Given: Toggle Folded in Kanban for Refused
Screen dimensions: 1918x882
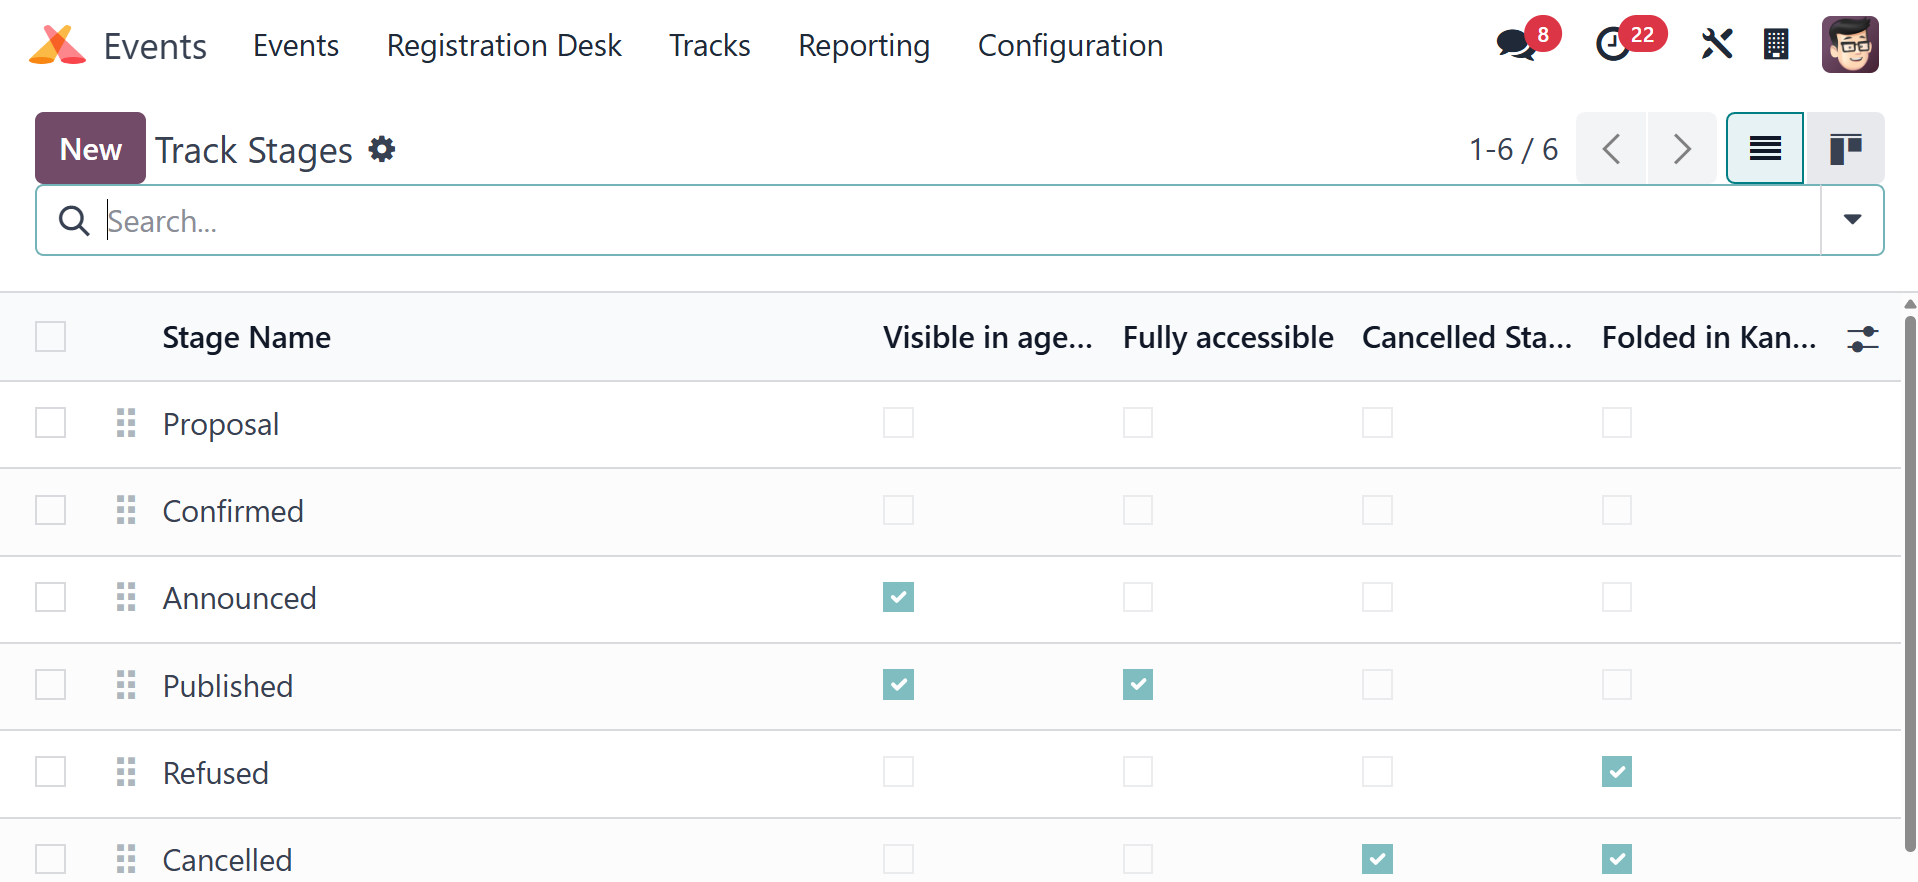Looking at the screenshot, I should coord(1616,772).
